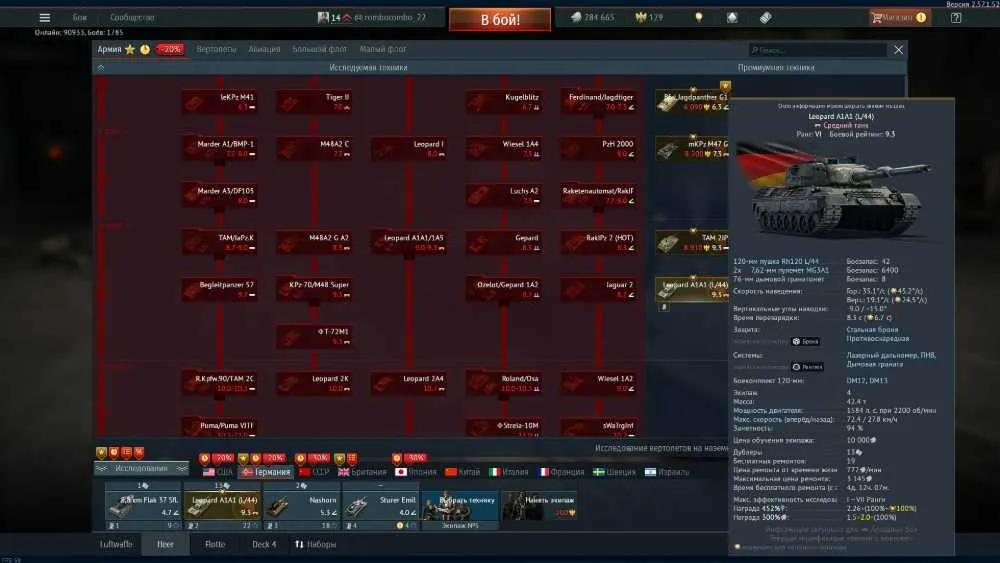Click the Рентген x-ray view button

coord(807,367)
